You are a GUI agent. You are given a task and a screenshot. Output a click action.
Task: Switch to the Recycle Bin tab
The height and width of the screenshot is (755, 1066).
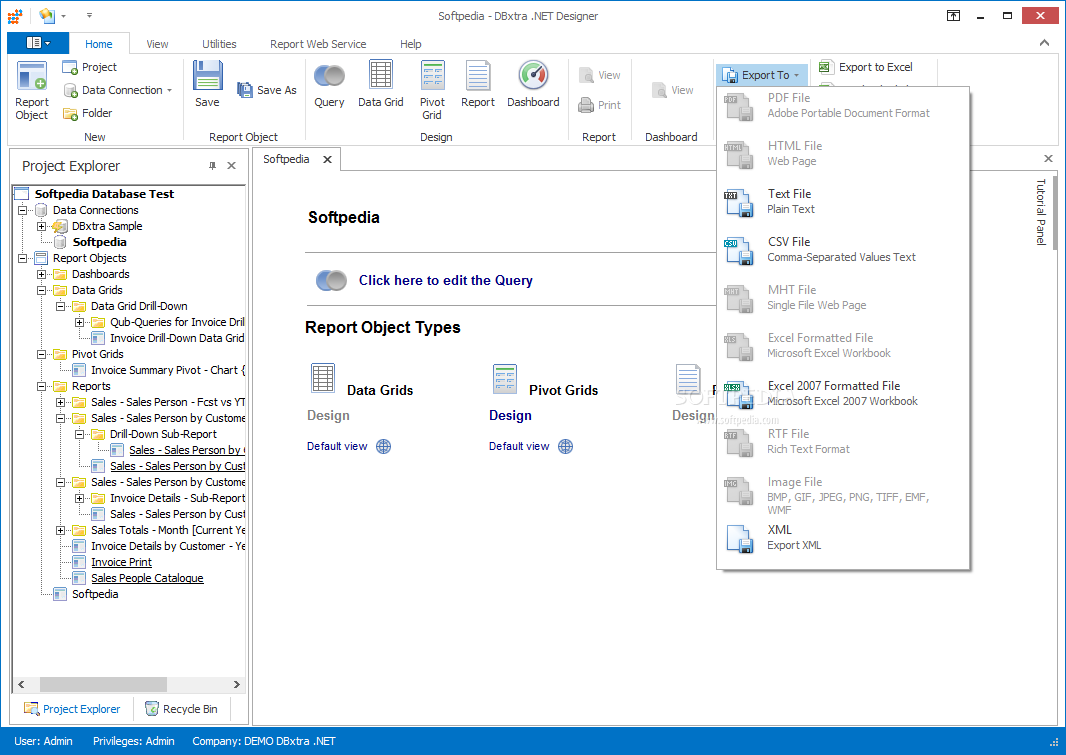(182, 709)
